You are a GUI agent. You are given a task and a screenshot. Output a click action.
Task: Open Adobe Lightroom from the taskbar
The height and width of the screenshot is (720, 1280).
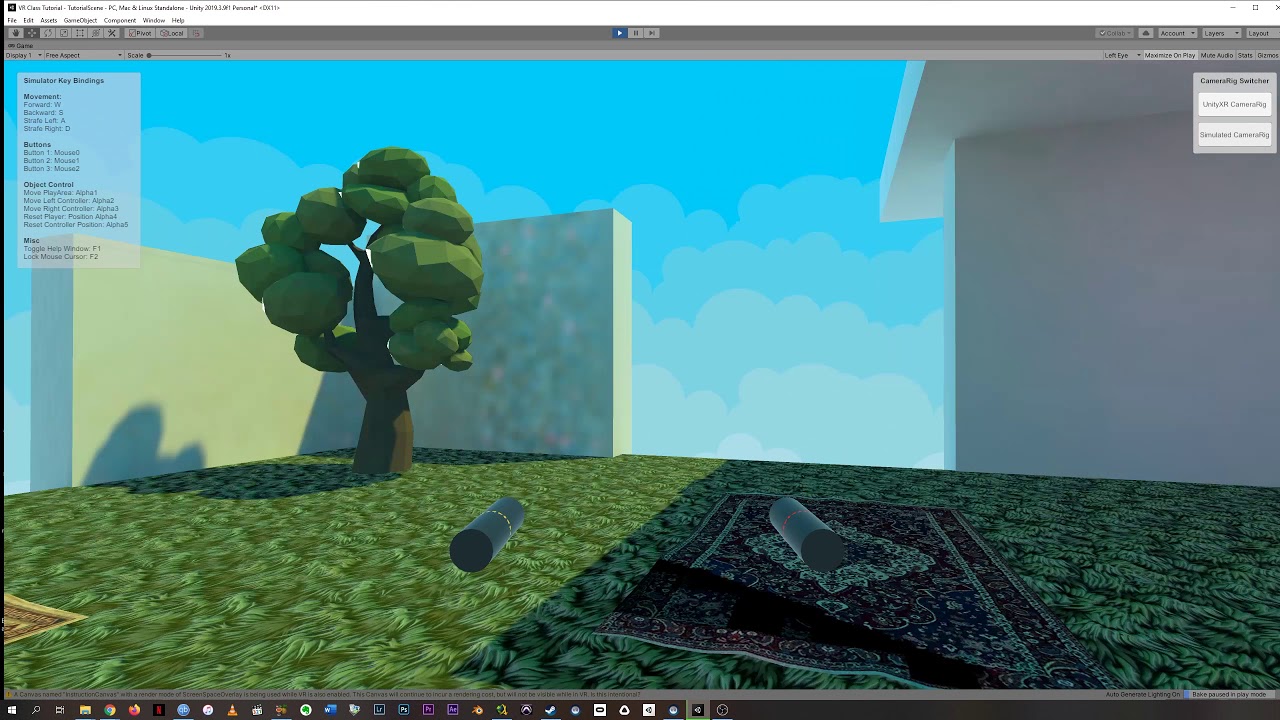pos(379,710)
